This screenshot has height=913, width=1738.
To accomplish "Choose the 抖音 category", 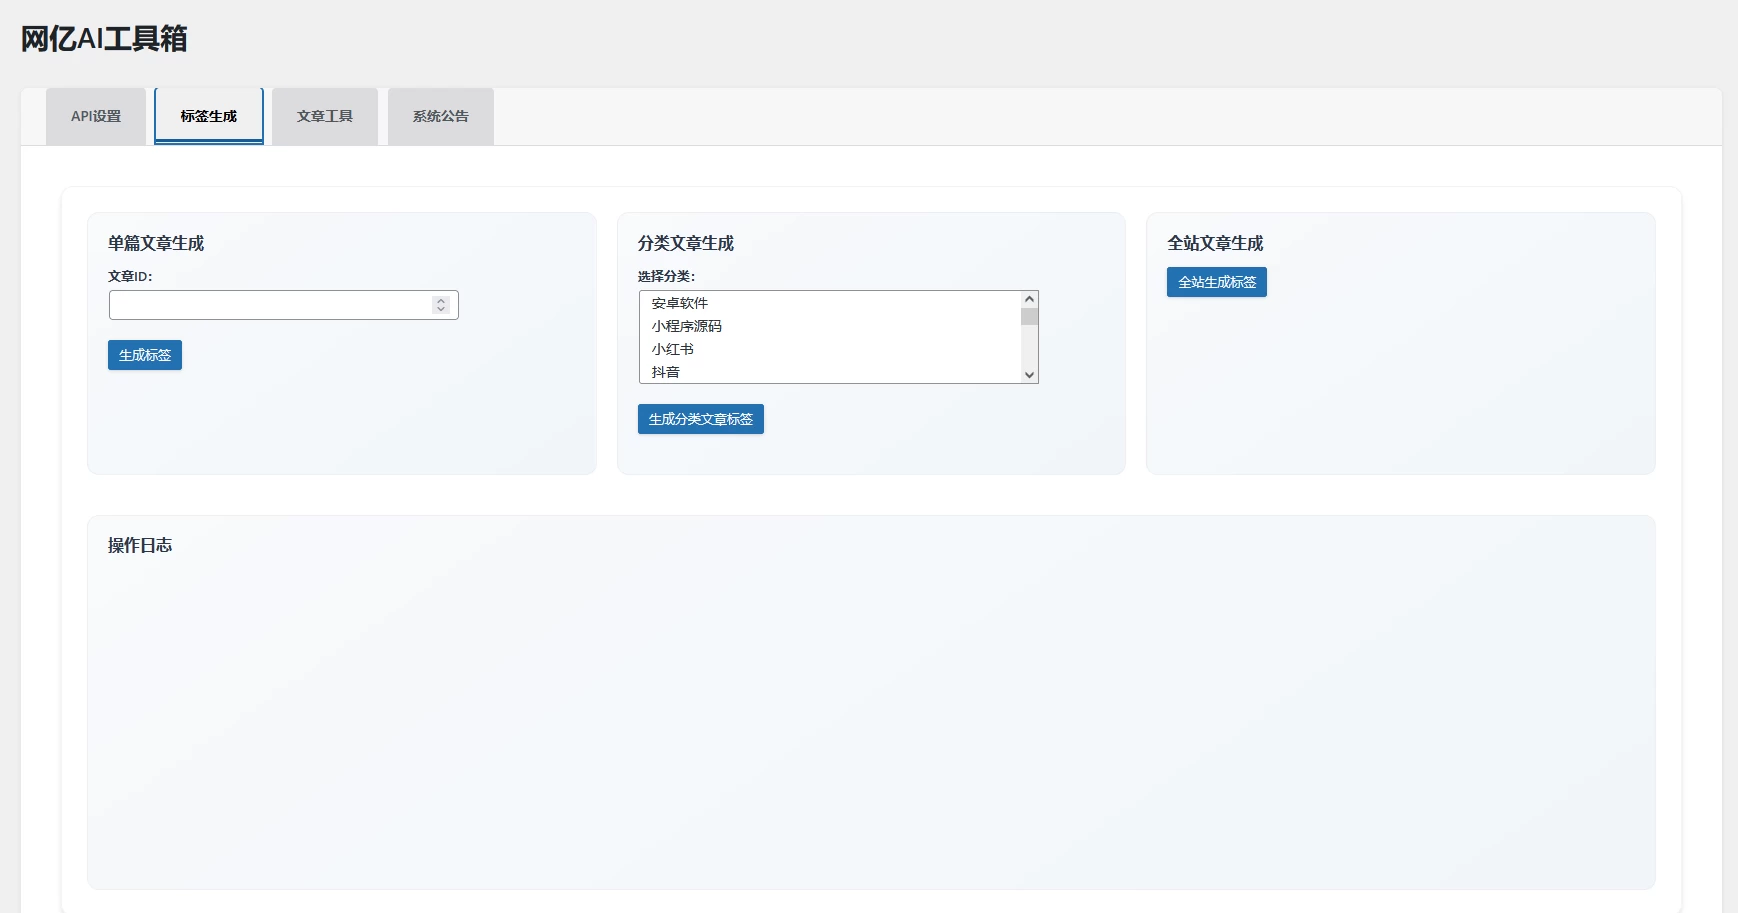I will tap(668, 372).
